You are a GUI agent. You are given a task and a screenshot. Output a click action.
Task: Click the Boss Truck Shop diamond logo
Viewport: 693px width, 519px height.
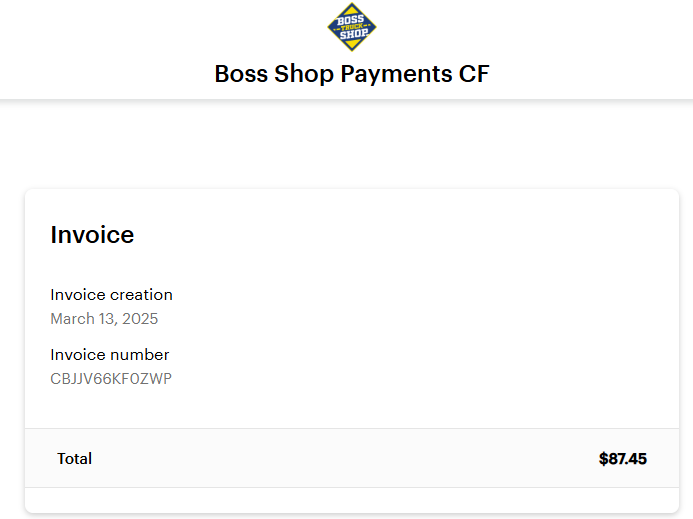coord(352,27)
